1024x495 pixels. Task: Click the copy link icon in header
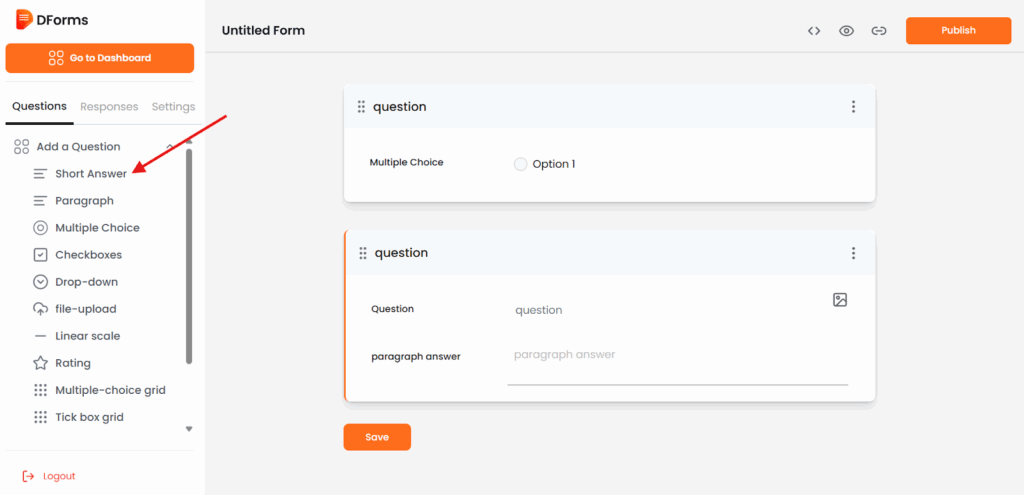[879, 31]
